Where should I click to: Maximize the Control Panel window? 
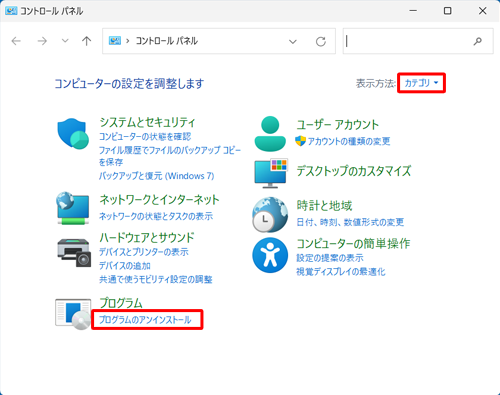click(x=448, y=11)
